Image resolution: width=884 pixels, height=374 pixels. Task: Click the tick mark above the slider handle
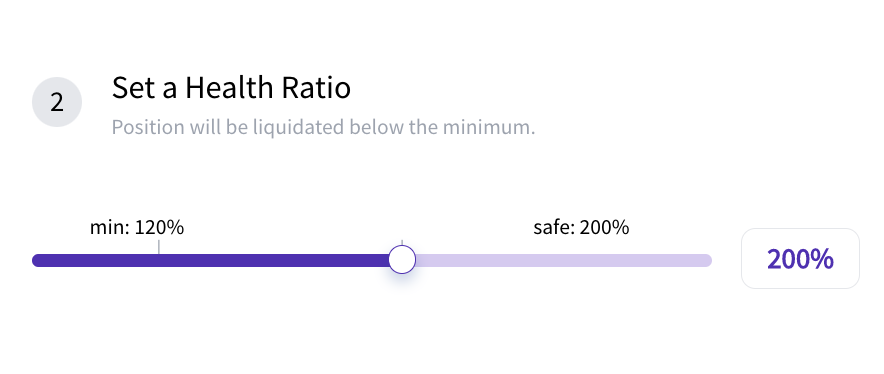tap(402, 243)
